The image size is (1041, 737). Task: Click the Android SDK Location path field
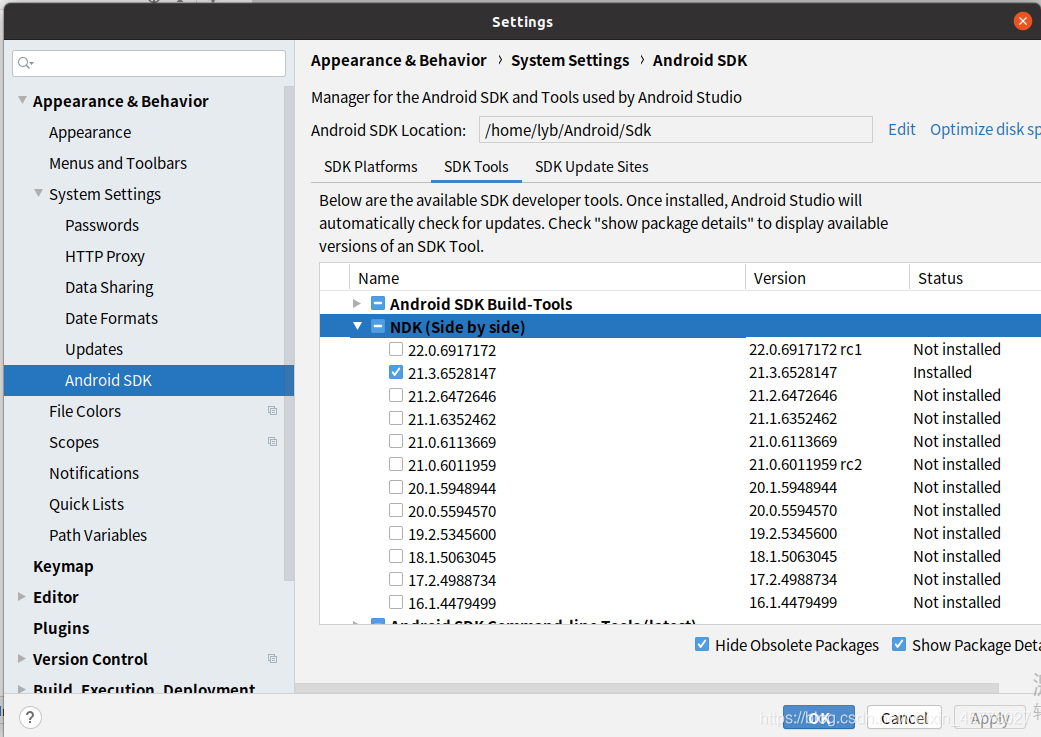coord(676,129)
